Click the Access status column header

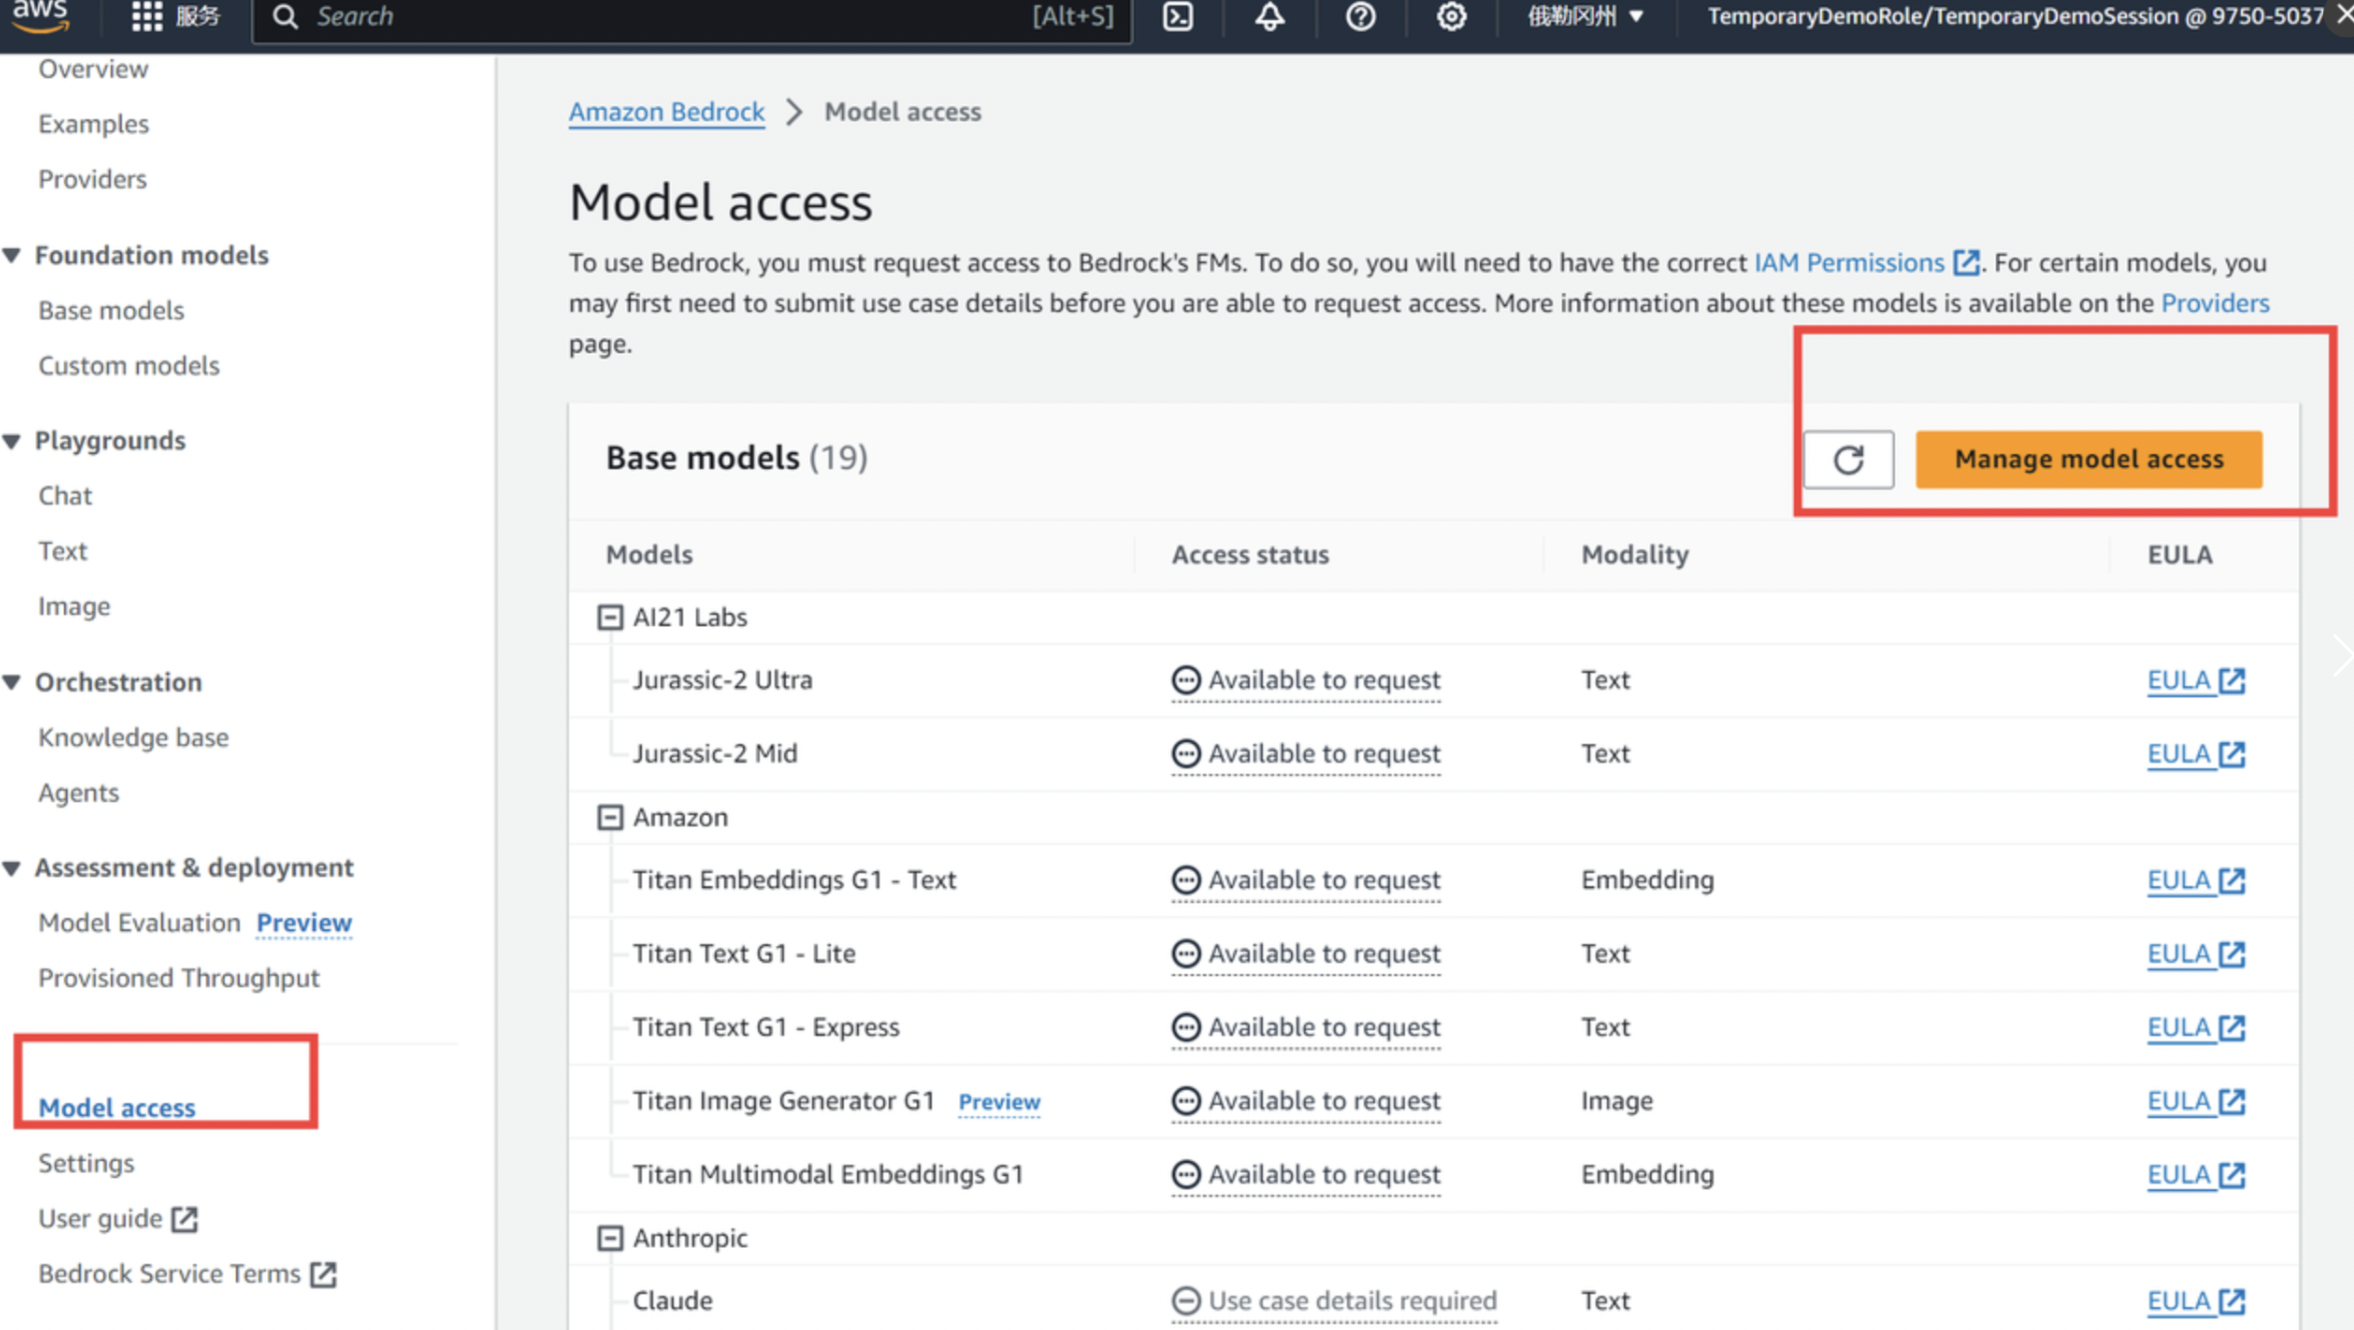pyautogui.click(x=1250, y=555)
